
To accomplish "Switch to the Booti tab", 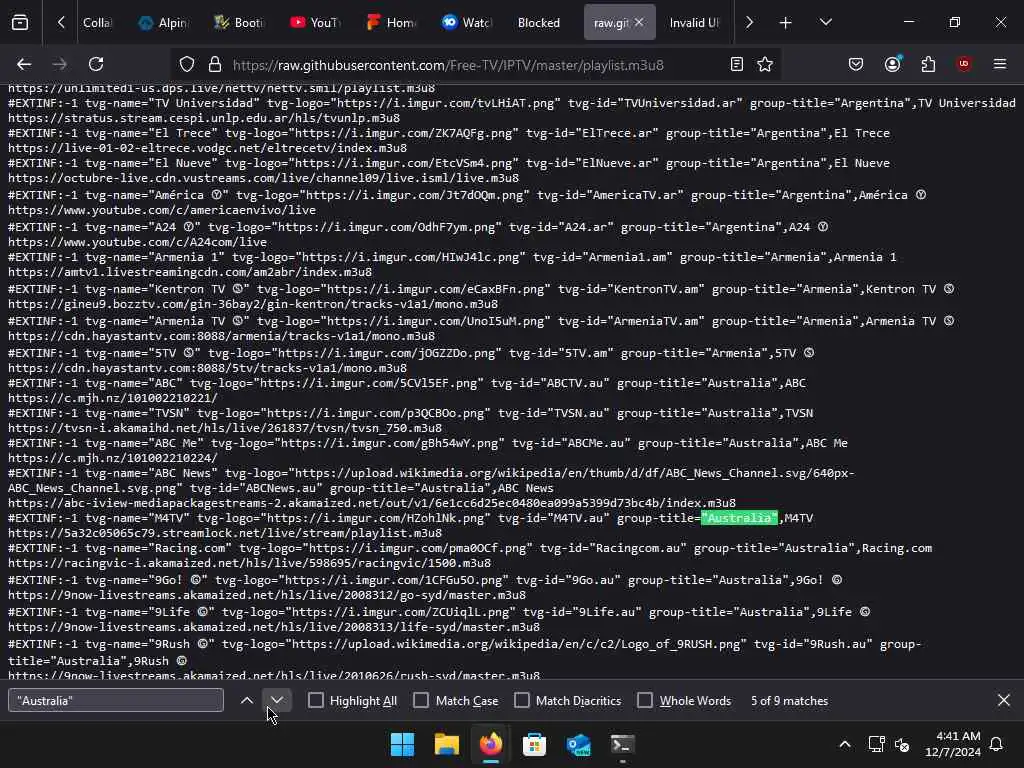I will click(x=239, y=22).
